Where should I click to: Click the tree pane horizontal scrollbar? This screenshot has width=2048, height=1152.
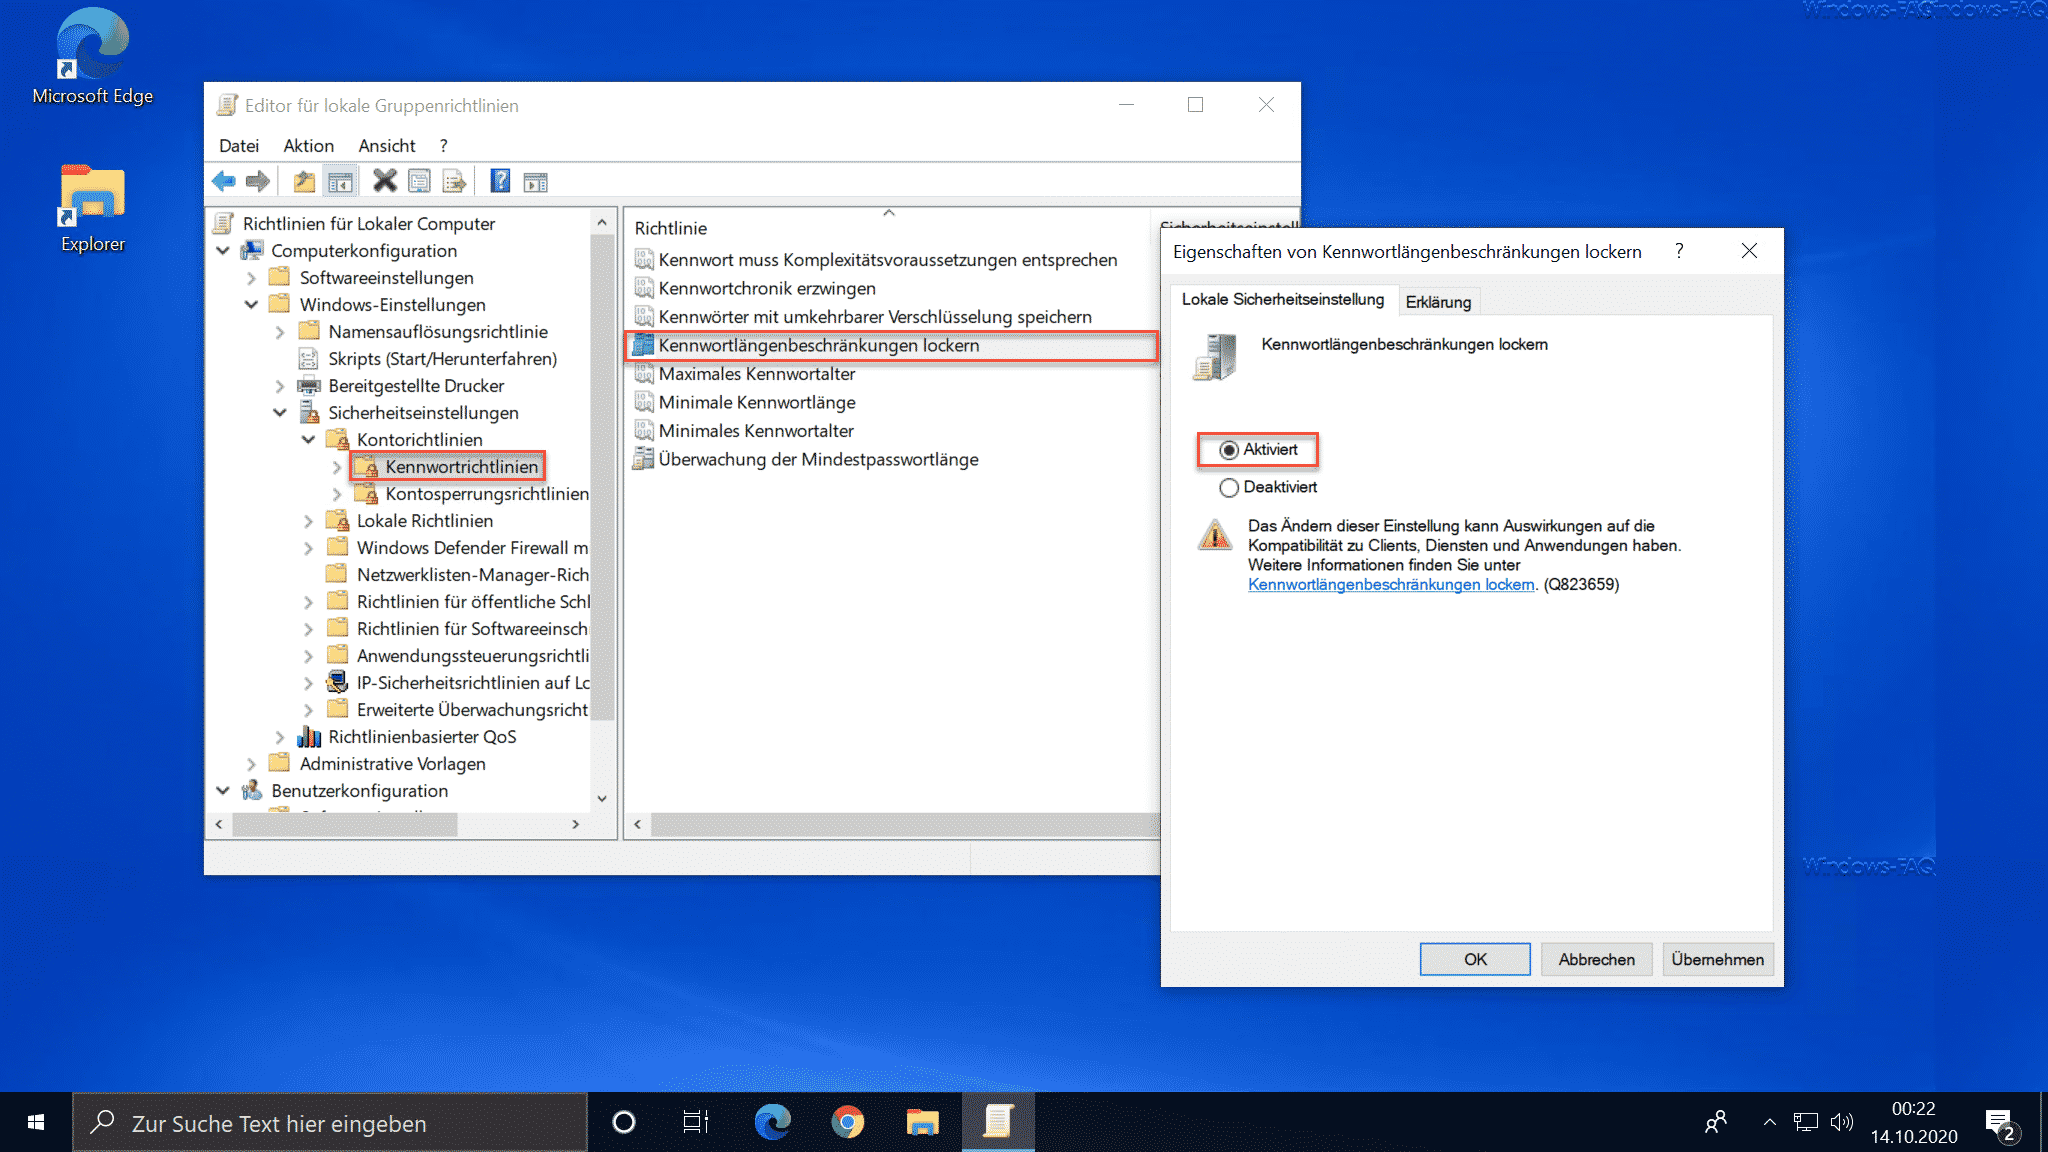tap(345, 824)
